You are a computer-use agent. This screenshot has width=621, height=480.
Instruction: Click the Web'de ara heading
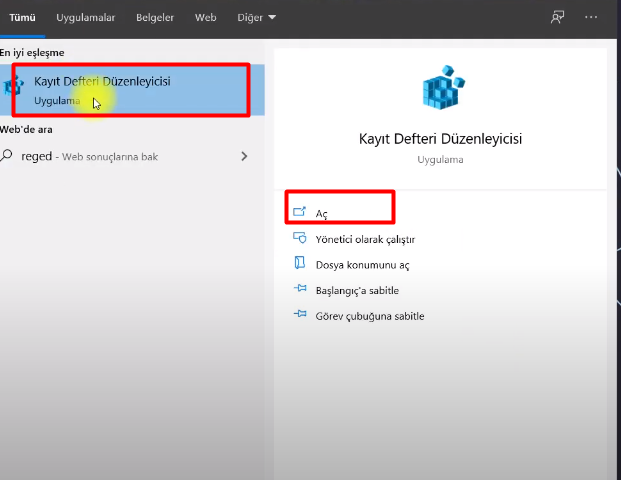click(x=26, y=130)
